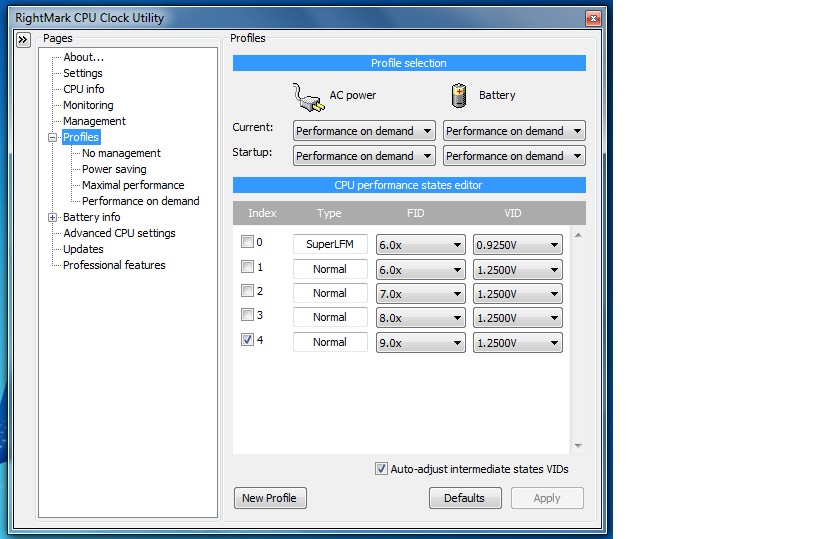The height and width of the screenshot is (539, 819).
Task: Open Startup Battery profile dropdown
Action: point(514,156)
